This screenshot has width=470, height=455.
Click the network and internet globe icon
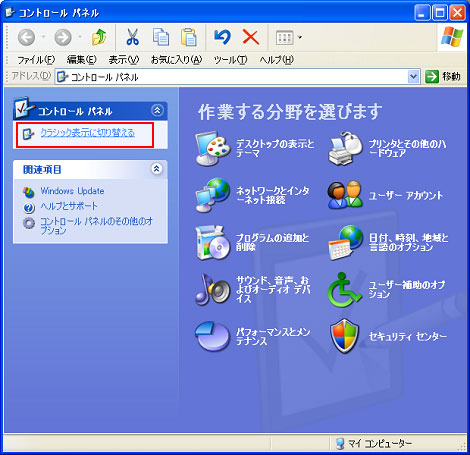pyautogui.click(x=213, y=195)
